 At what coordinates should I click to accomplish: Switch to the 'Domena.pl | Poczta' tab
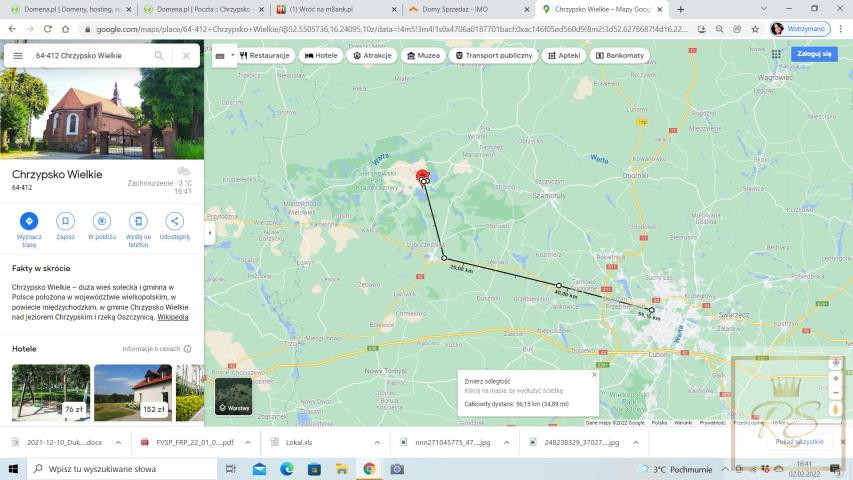coord(203,9)
